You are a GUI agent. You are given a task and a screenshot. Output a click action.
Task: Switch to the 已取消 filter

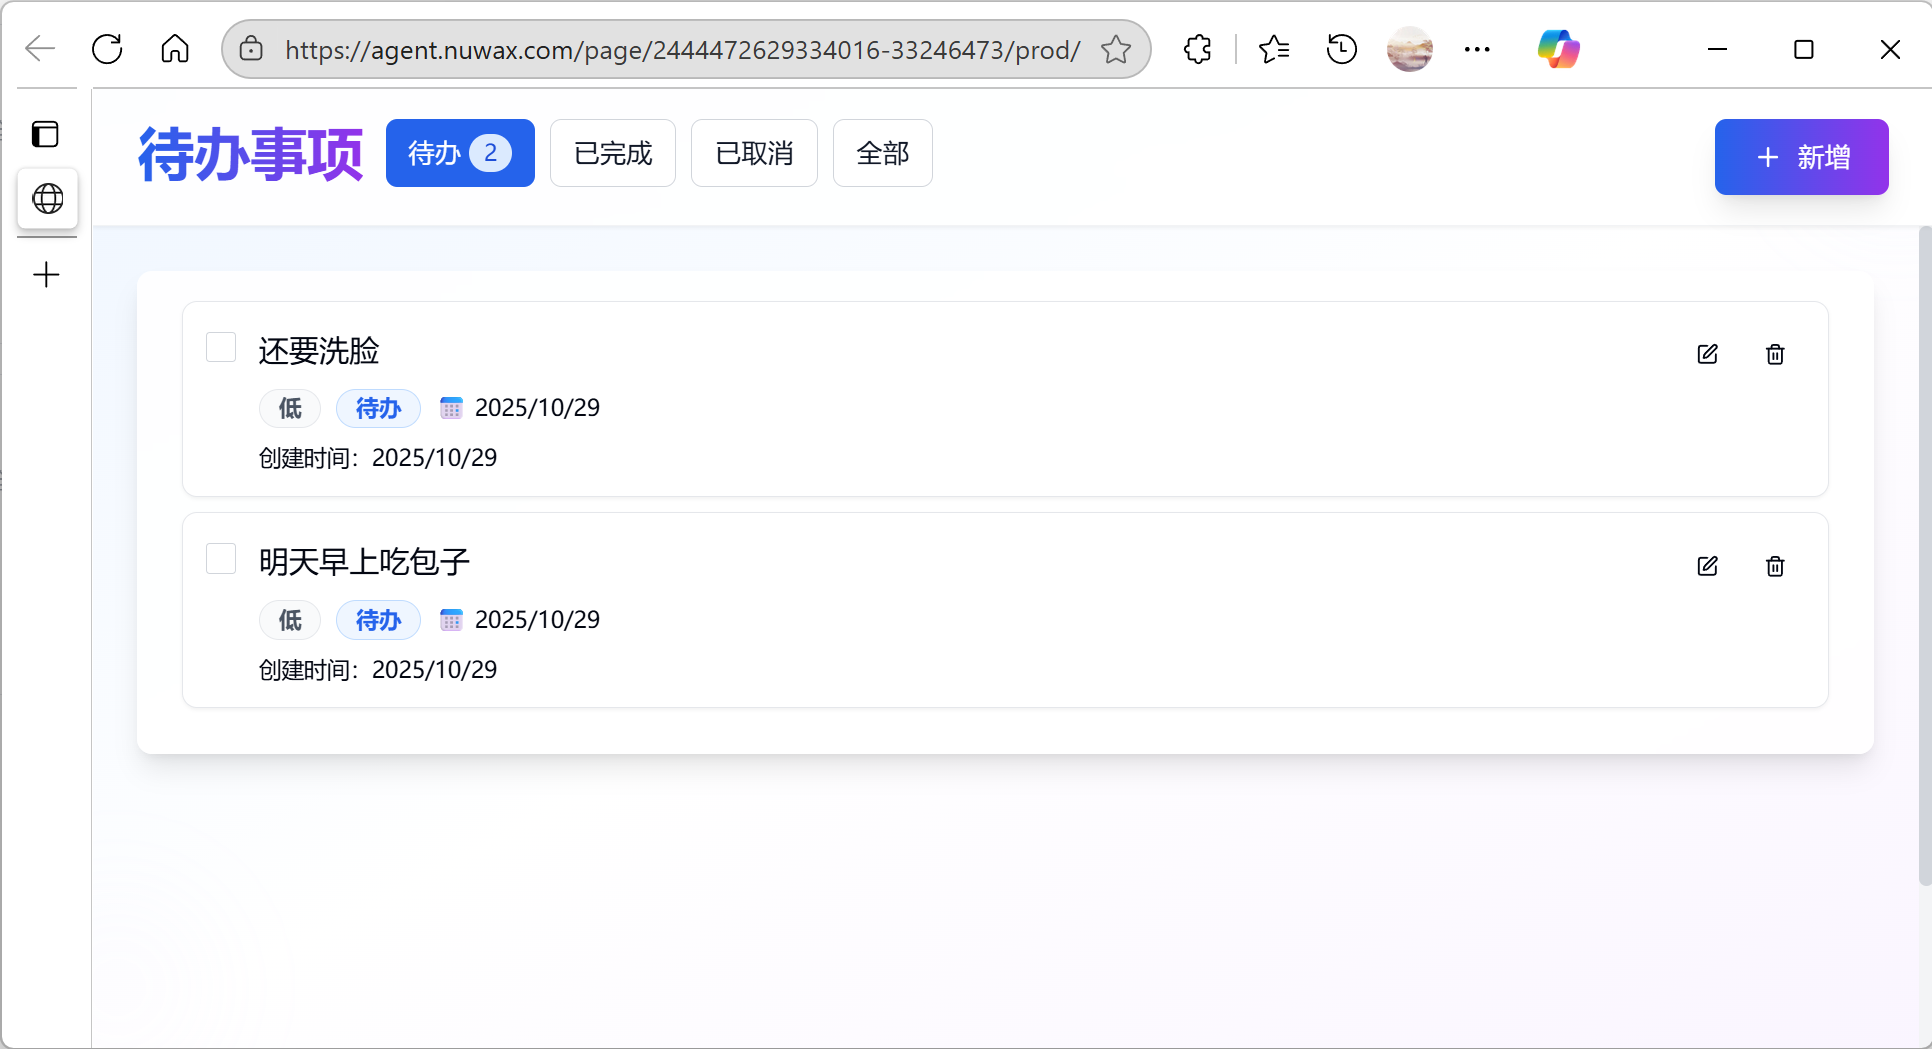tap(754, 153)
